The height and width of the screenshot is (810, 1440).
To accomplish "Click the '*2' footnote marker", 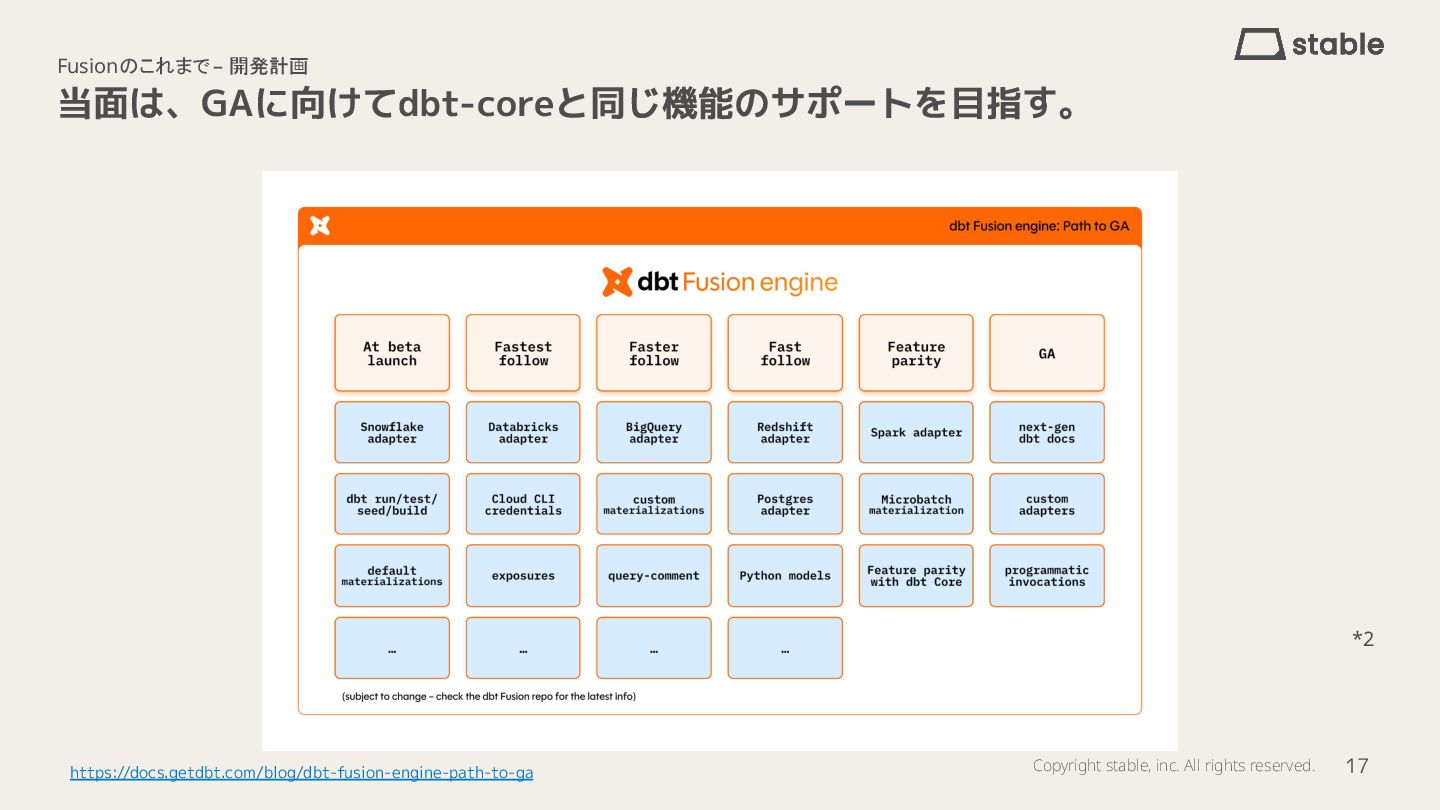I will [1363, 639].
